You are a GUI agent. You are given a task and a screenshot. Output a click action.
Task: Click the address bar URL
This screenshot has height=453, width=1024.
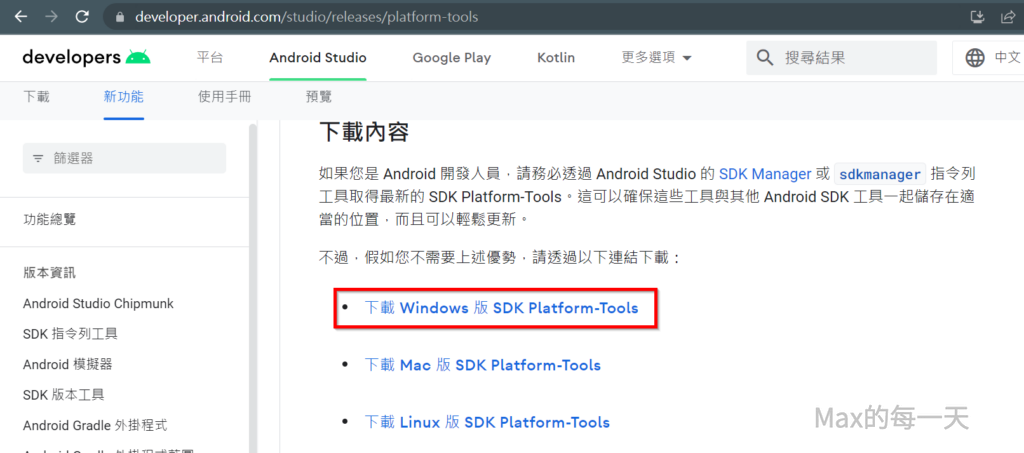(306, 17)
